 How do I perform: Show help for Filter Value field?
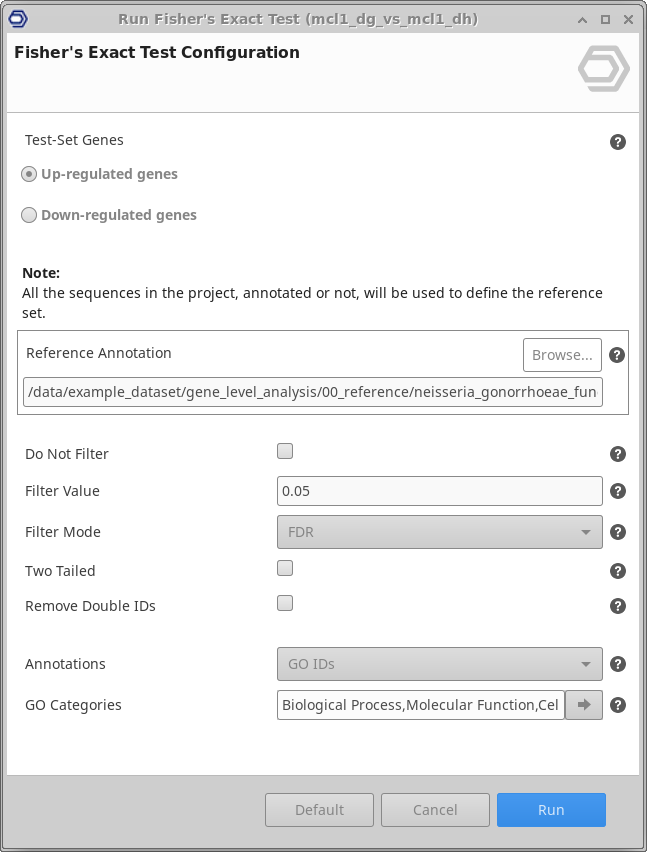coord(618,491)
